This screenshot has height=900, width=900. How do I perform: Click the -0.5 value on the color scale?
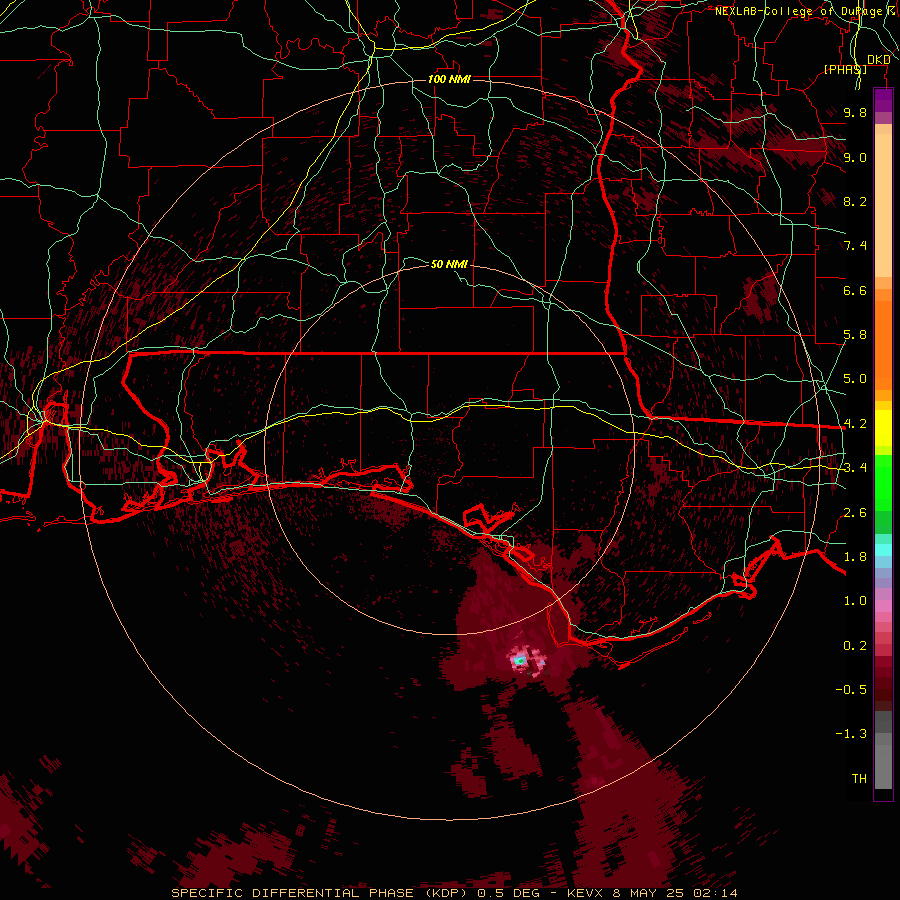tap(851, 690)
